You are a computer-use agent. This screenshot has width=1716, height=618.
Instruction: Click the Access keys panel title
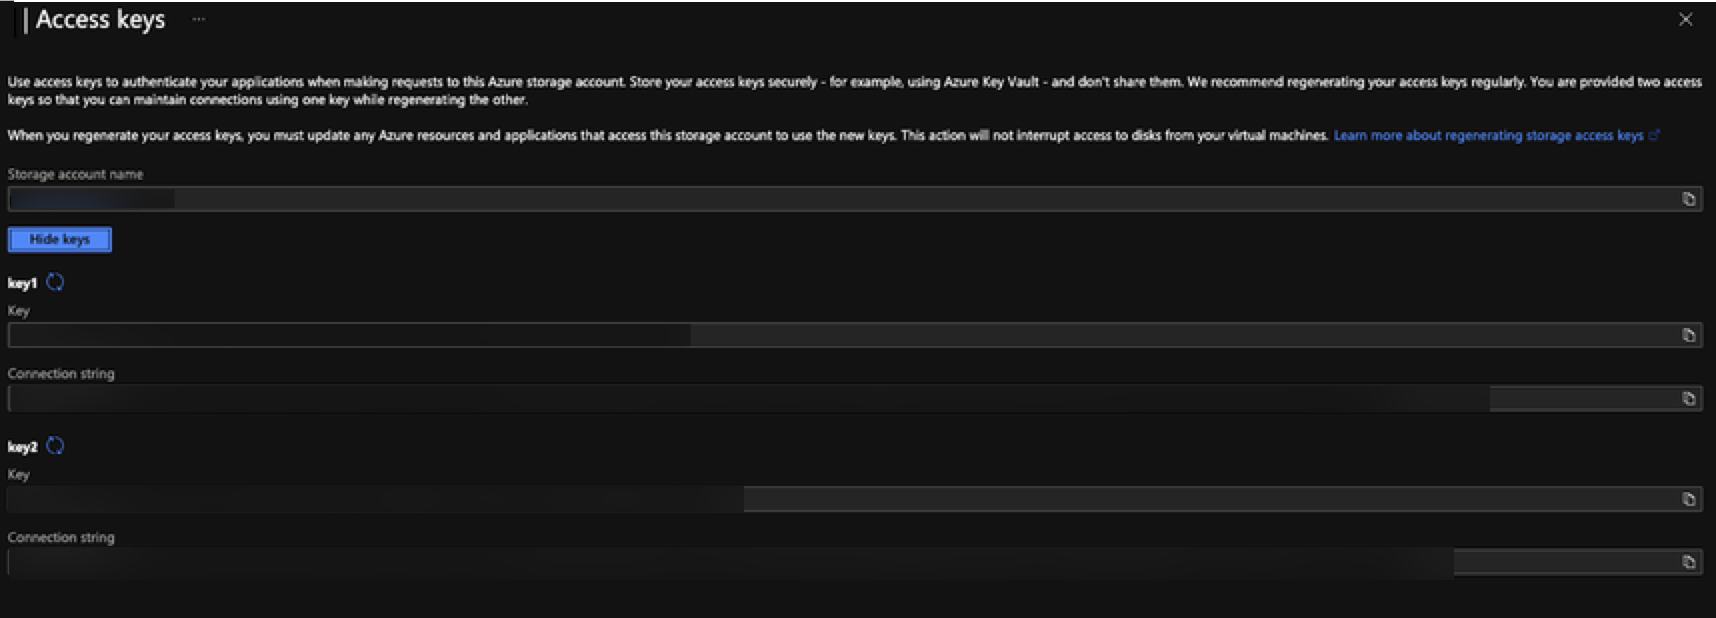[100, 20]
